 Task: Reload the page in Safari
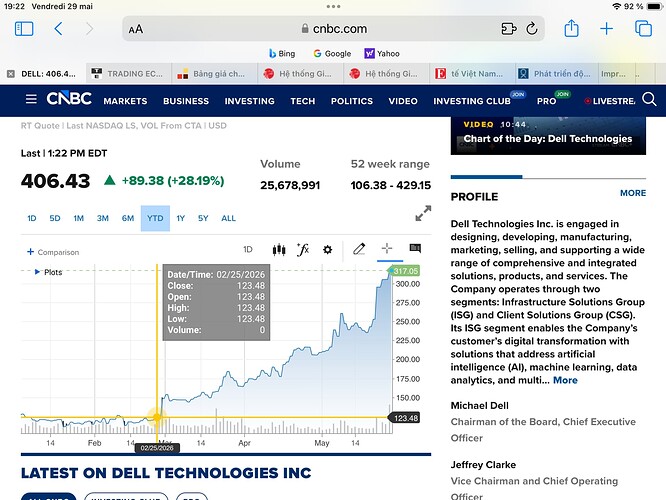pyautogui.click(x=532, y=28)
